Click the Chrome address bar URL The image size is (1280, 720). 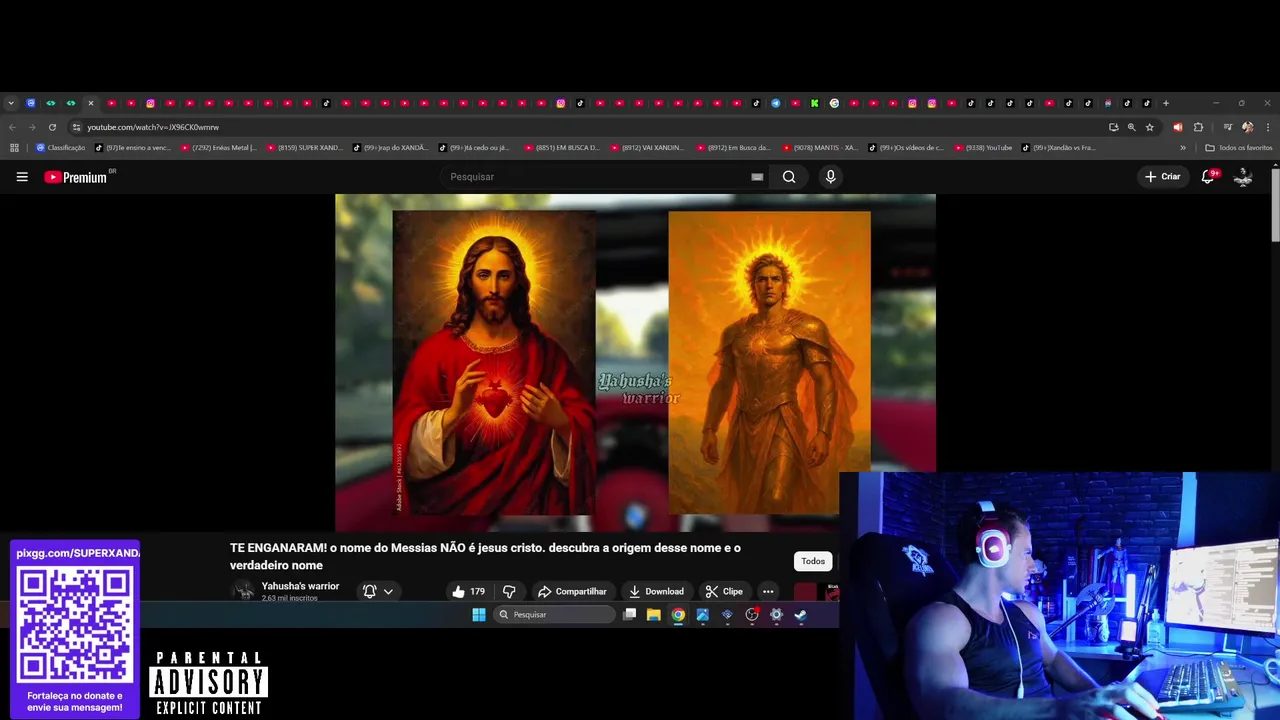coord(153,127)
